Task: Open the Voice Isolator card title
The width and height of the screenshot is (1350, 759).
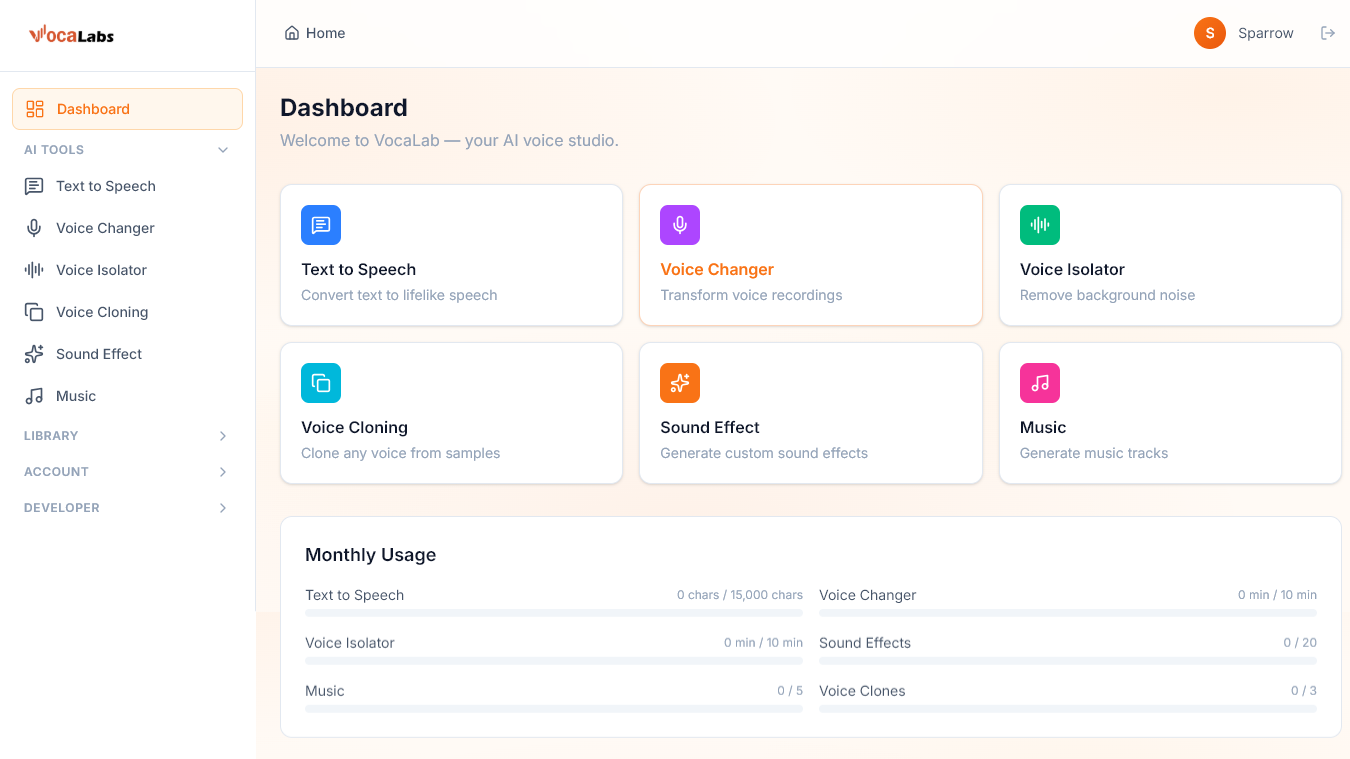Action: click(1072, 269)
